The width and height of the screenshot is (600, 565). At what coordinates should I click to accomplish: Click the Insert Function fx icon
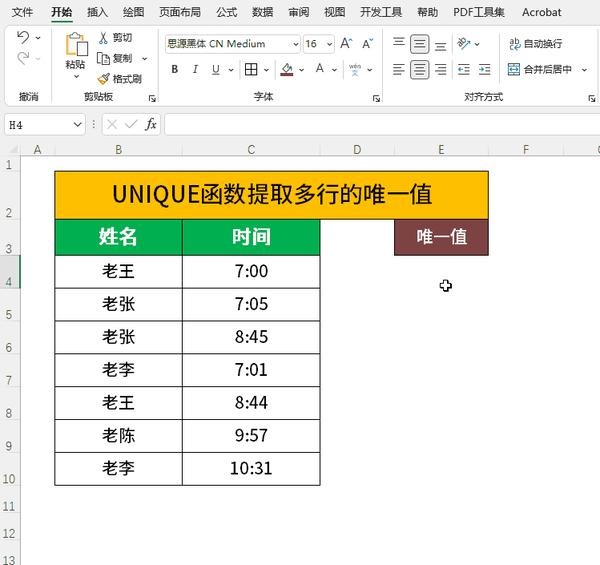150,124
